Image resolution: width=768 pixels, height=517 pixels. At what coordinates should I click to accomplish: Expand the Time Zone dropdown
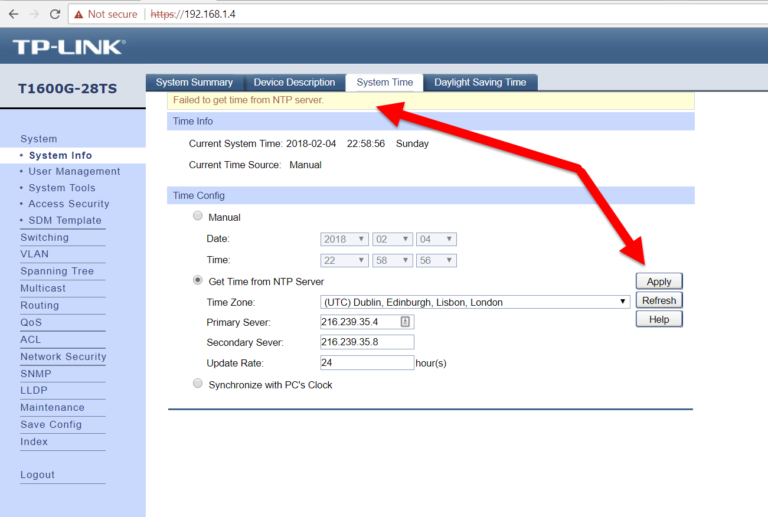(475, 302)
